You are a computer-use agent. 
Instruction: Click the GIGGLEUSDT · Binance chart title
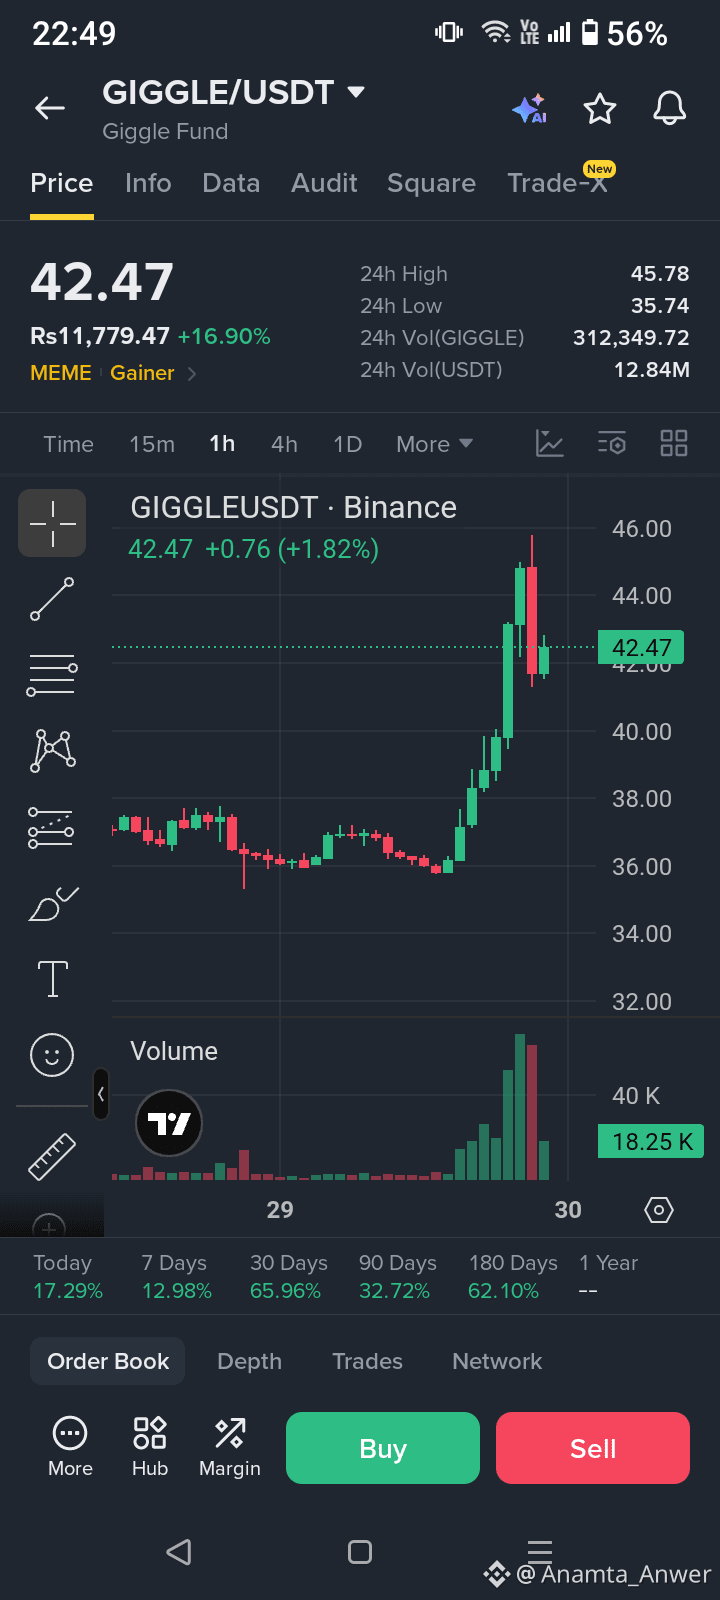(293, 507)
